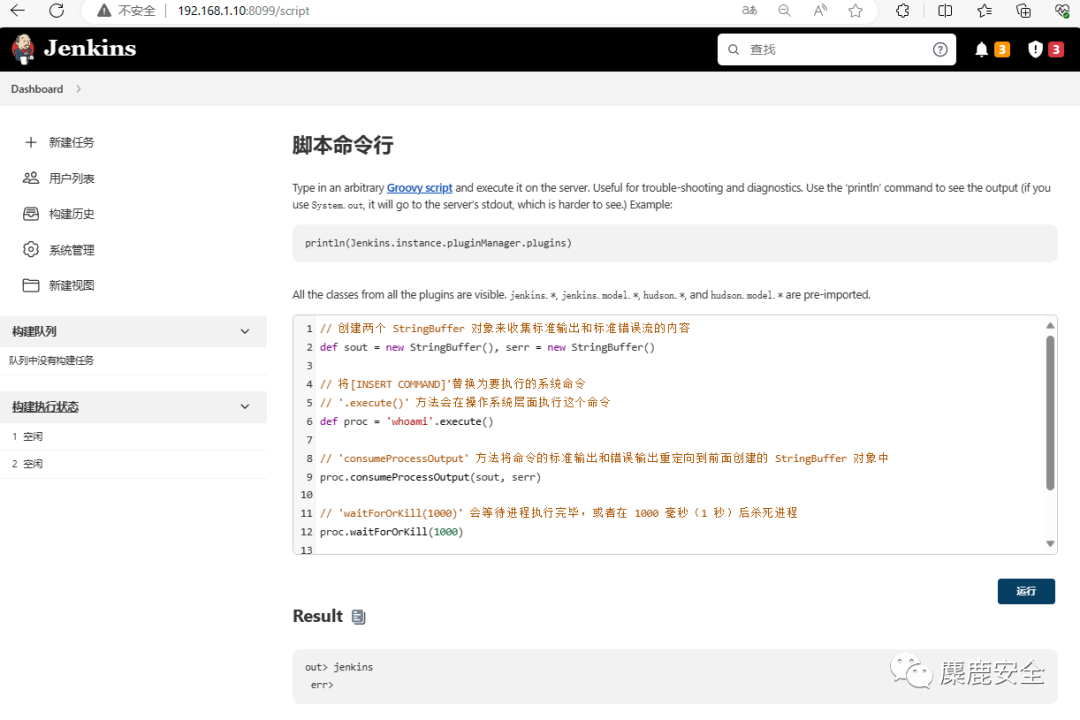Open the insecure connection warning icon

(103, 10)
